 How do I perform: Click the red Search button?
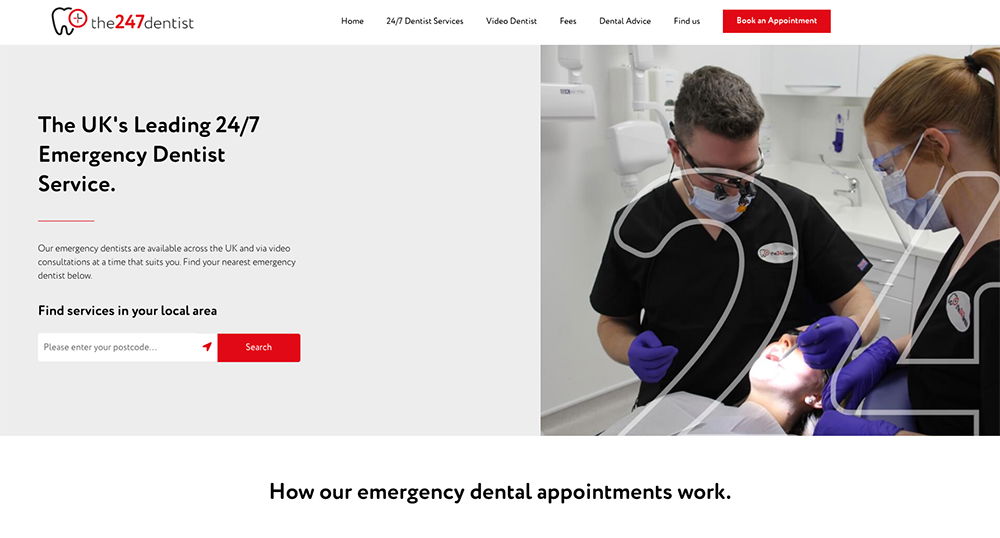tap(258, 347)
